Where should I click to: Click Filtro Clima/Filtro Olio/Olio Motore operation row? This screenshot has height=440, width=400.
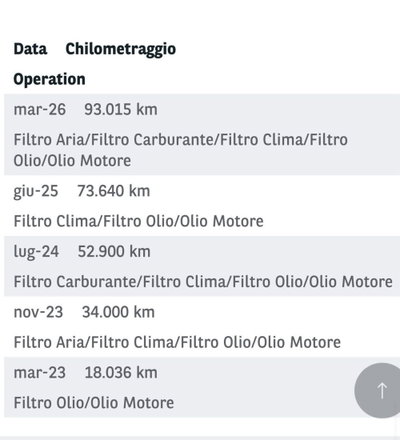(139, 221)
